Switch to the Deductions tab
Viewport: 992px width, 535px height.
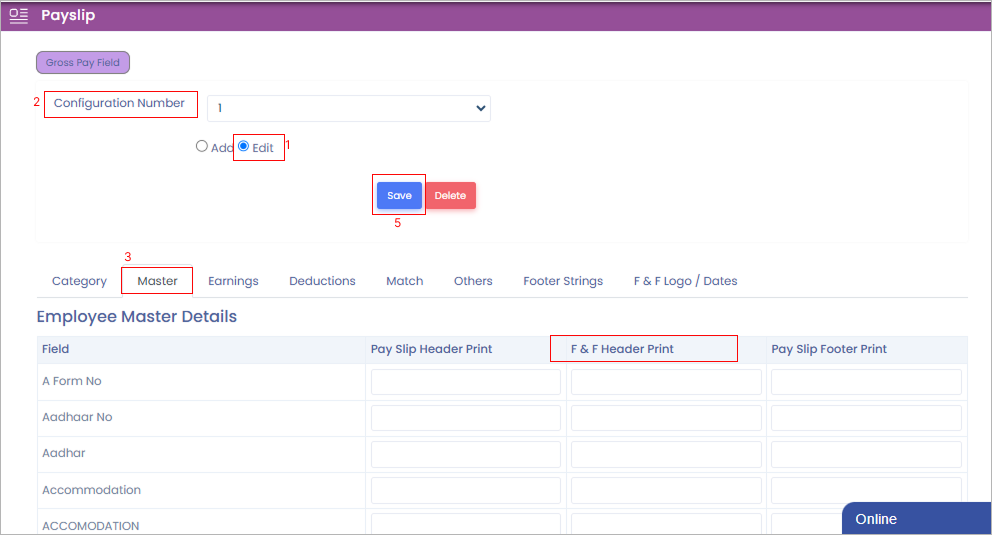tap(322, 281)
